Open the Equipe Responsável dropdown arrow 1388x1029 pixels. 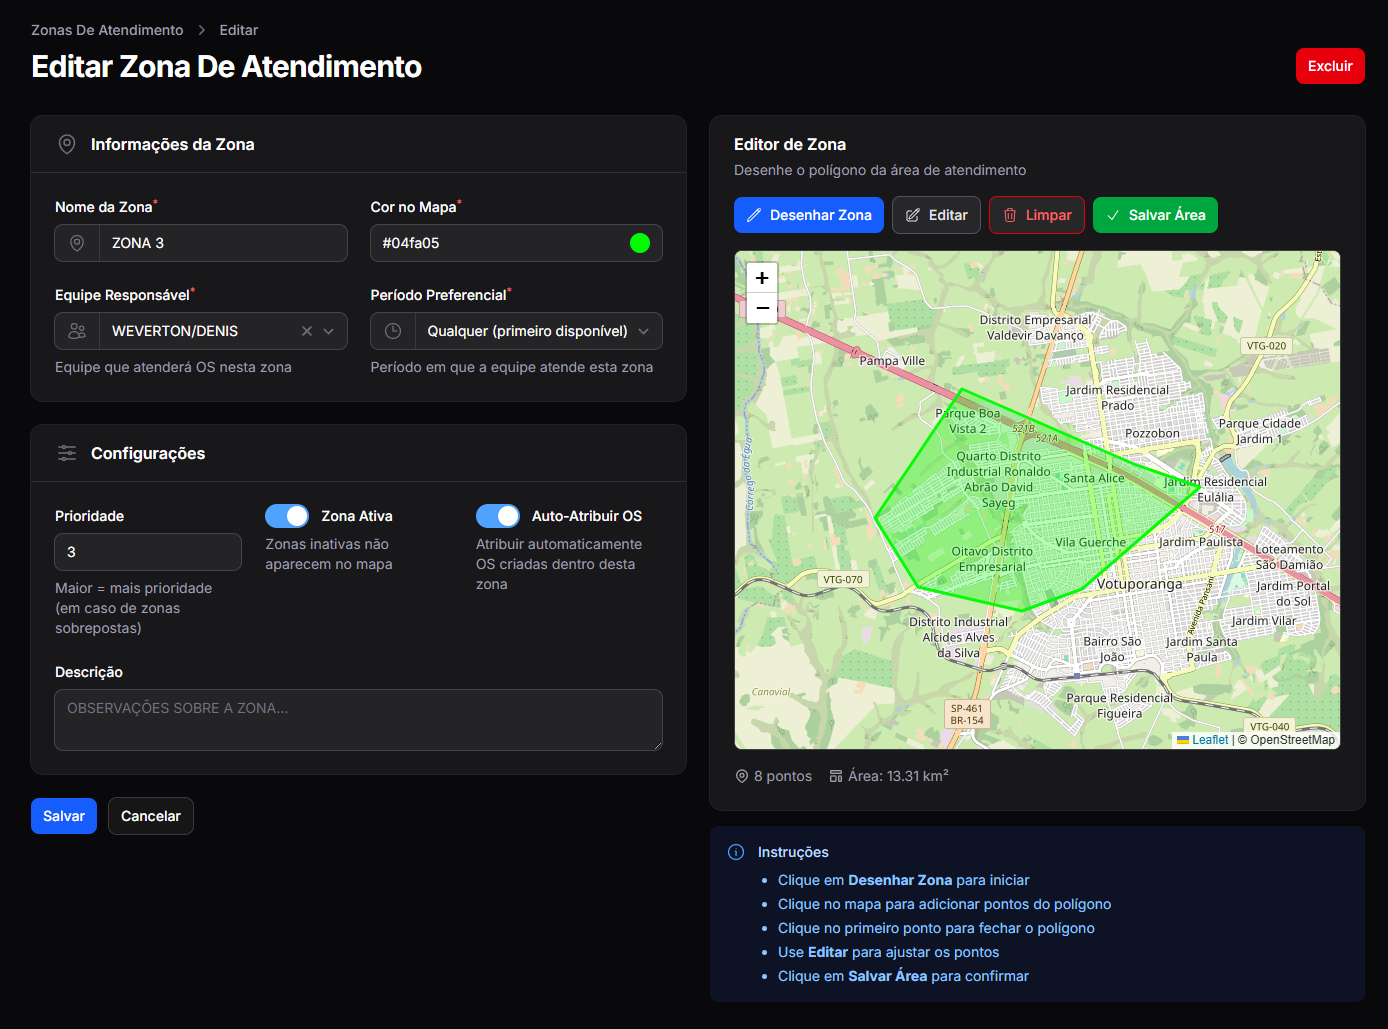point(329,331)
